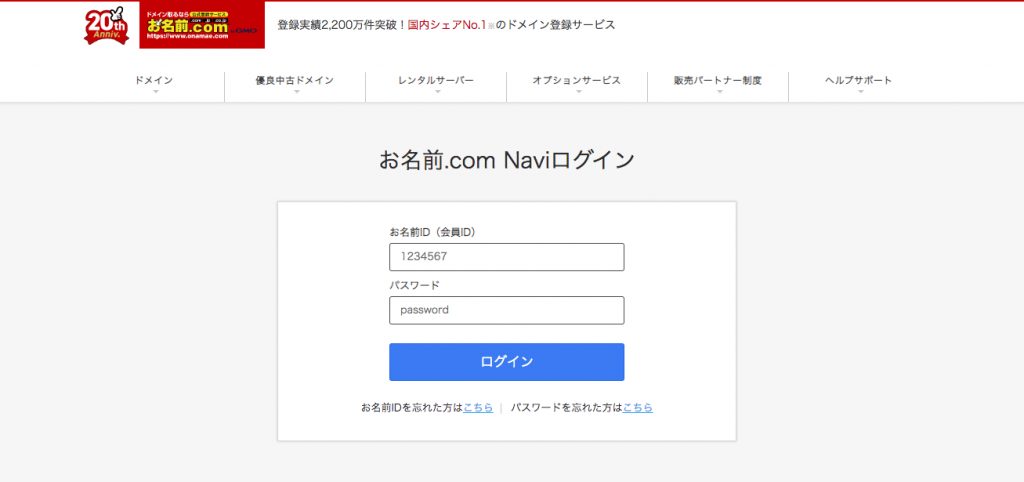Viewport: 1024px width, 482px height.
Task: Select the 販売パートナー制度 menu item
Action: pos(718,80)
